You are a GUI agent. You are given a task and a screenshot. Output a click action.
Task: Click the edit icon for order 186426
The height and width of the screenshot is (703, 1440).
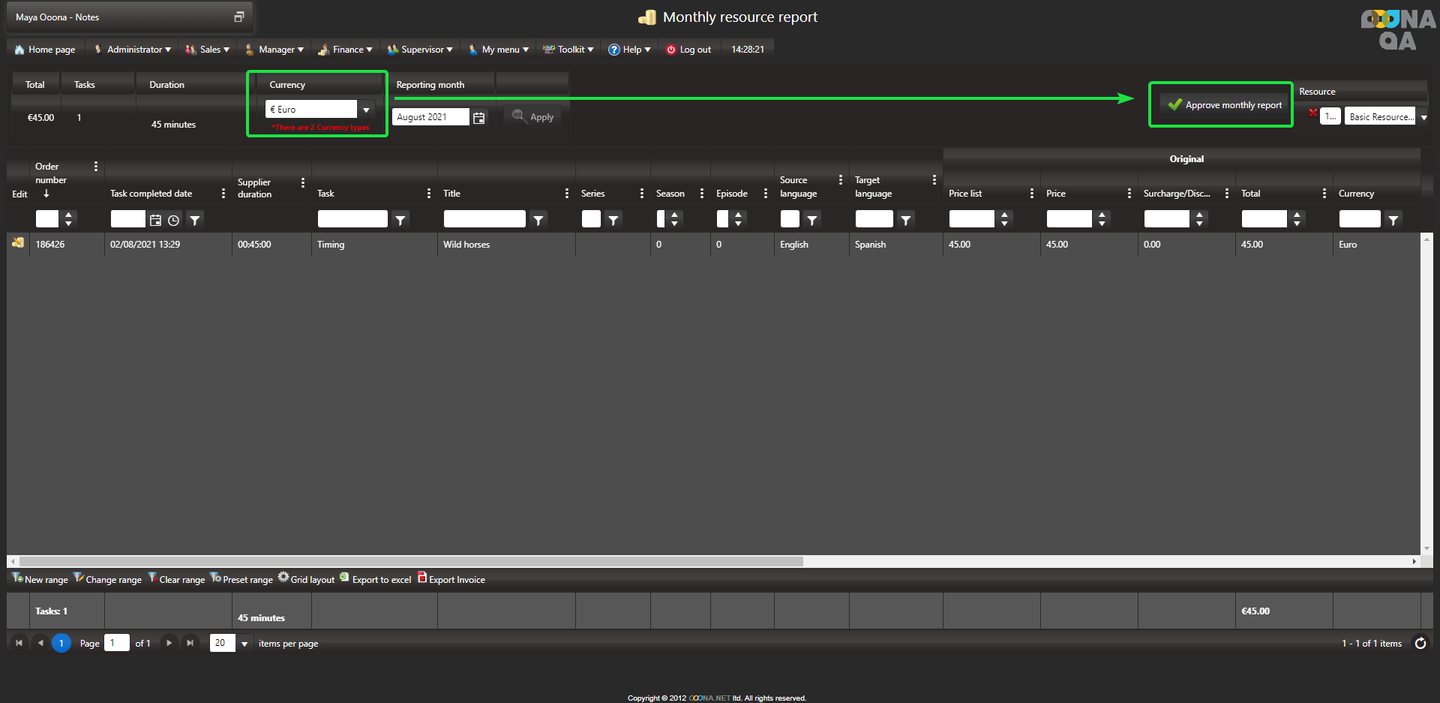[x=18, y=243]
